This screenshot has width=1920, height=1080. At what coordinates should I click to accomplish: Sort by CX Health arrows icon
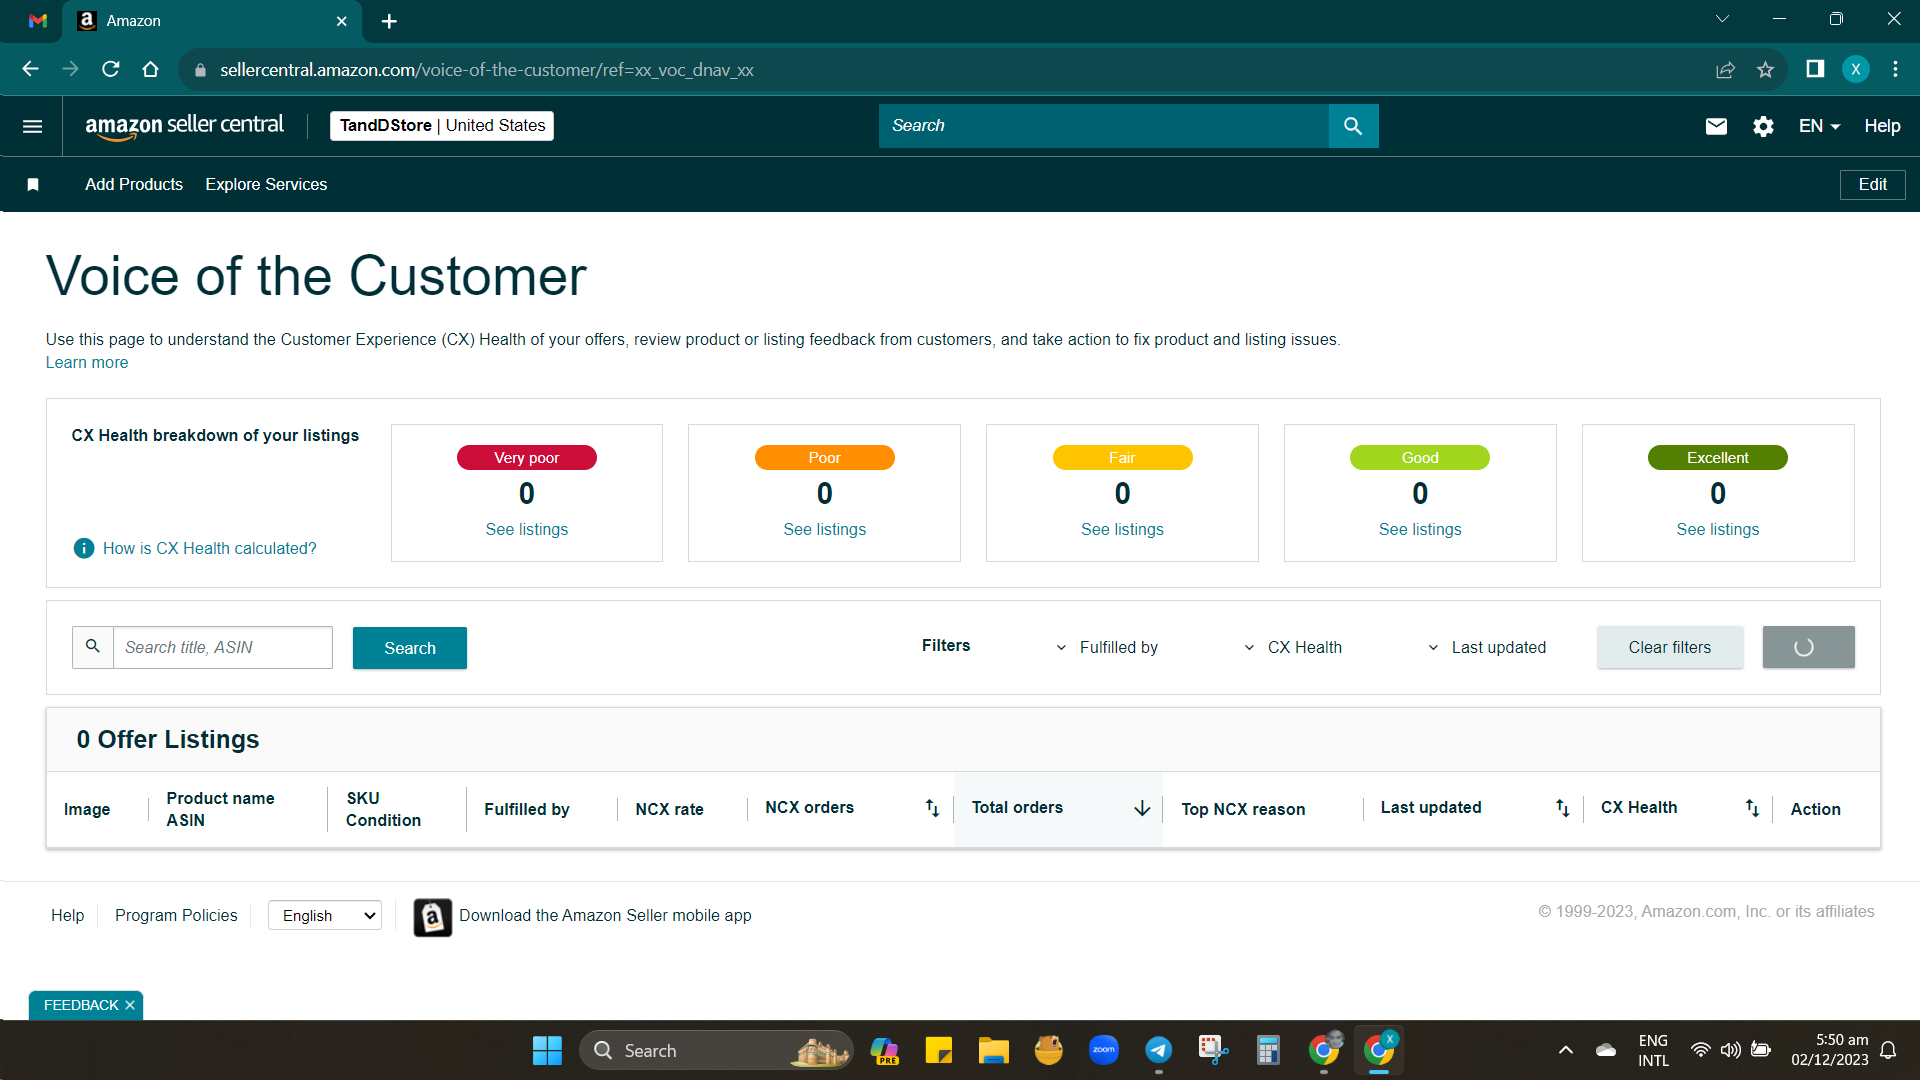tap(1752, 808)
